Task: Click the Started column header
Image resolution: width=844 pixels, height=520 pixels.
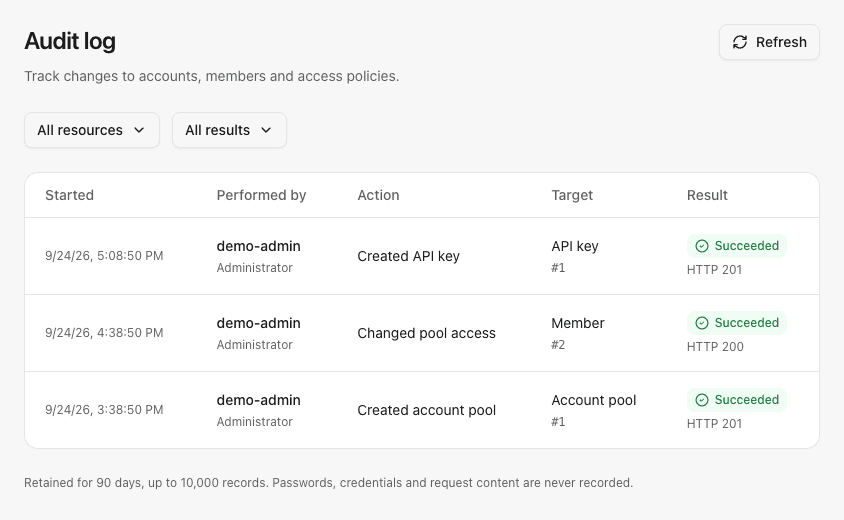Action: 69,195
